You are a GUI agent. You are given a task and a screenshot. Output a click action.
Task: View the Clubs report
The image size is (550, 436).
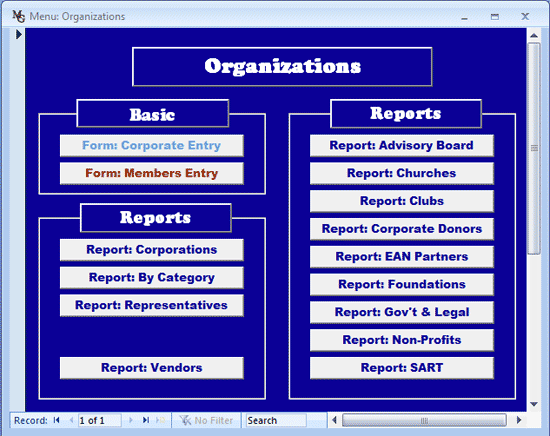tap(402, 201)
